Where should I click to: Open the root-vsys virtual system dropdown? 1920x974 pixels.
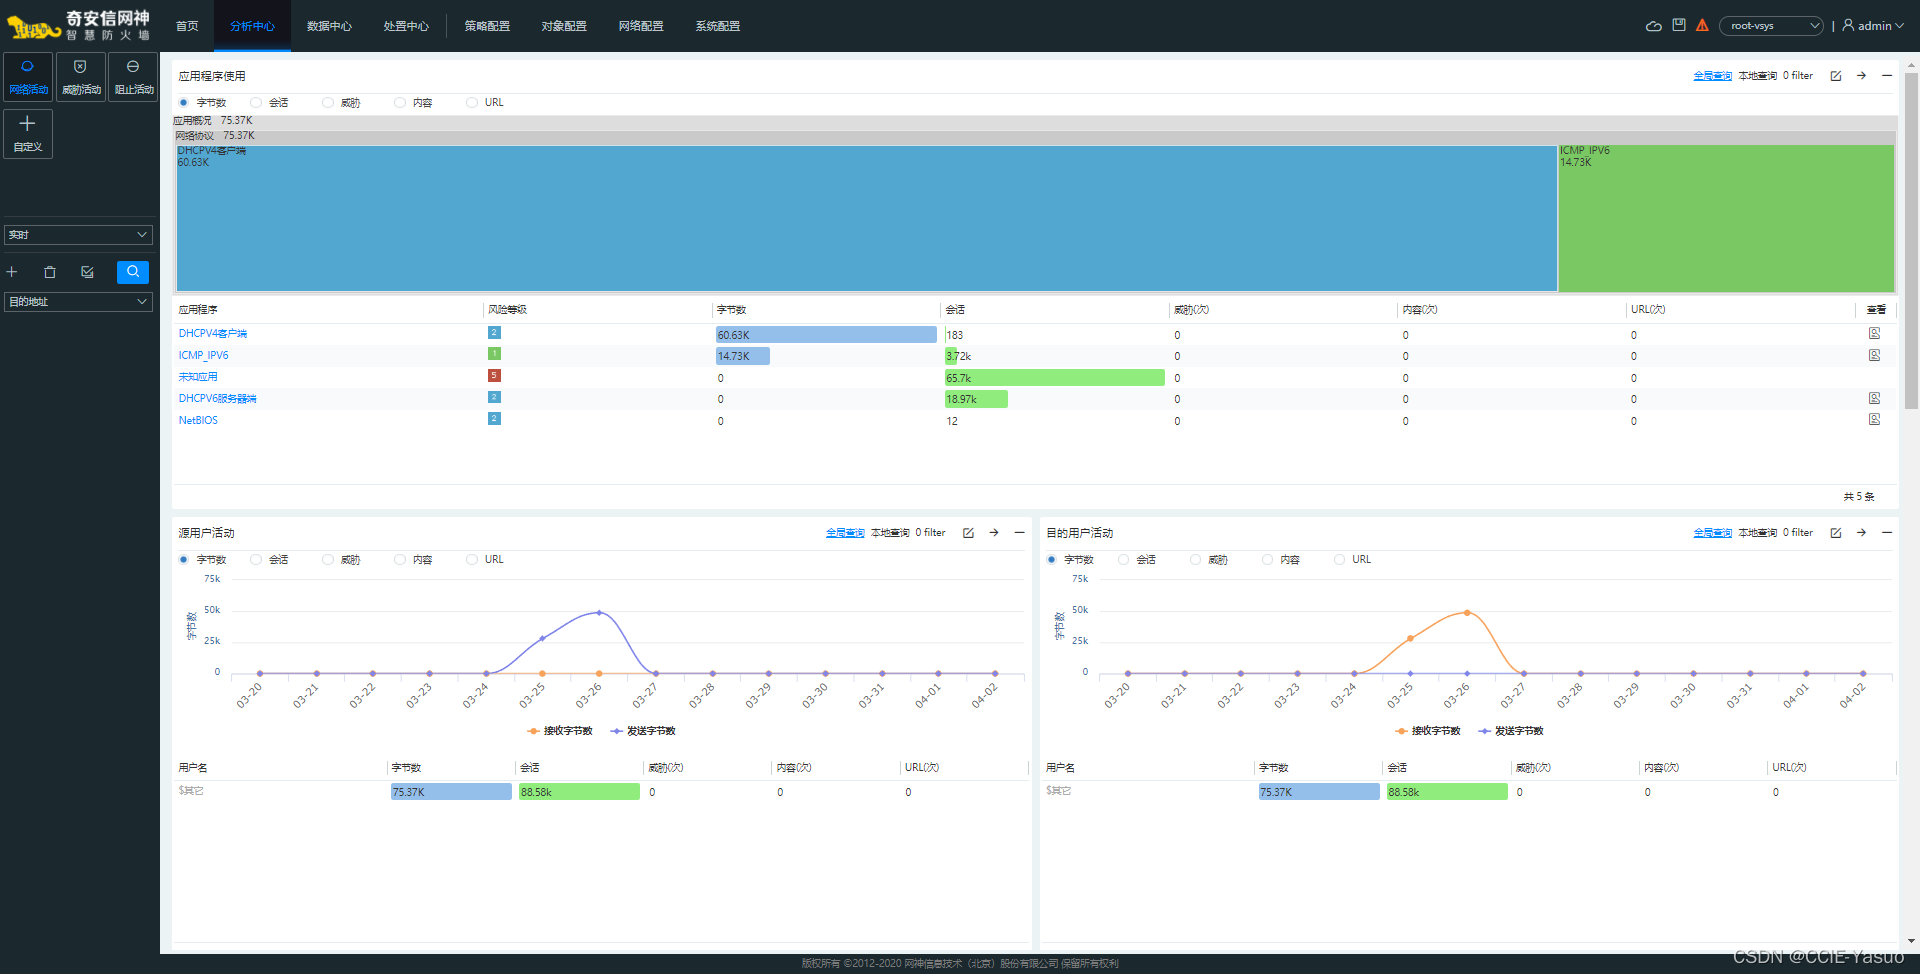(1771, 26)
